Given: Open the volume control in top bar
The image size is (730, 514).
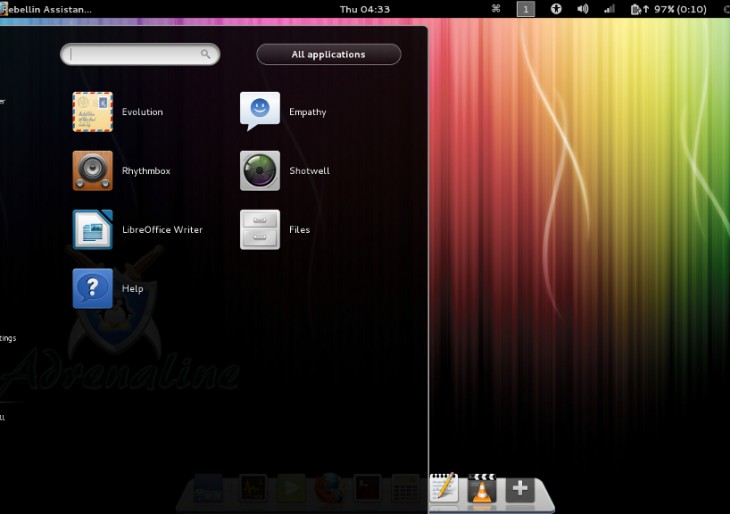Looking at the screenshot, I should click(583, 9).
